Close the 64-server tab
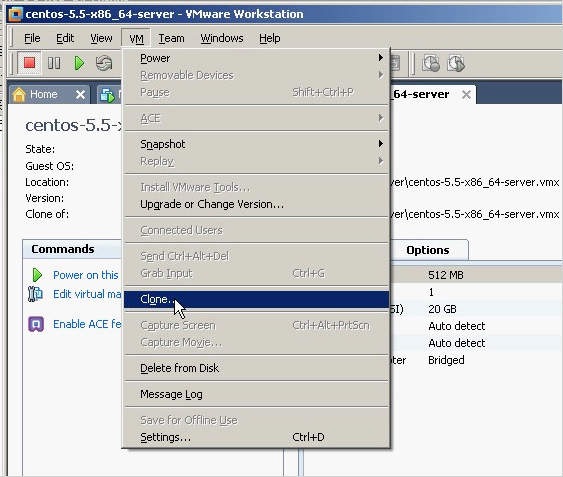Image resolution: width=563 pixels, height=477 pixels. click(x=466, y=95)
